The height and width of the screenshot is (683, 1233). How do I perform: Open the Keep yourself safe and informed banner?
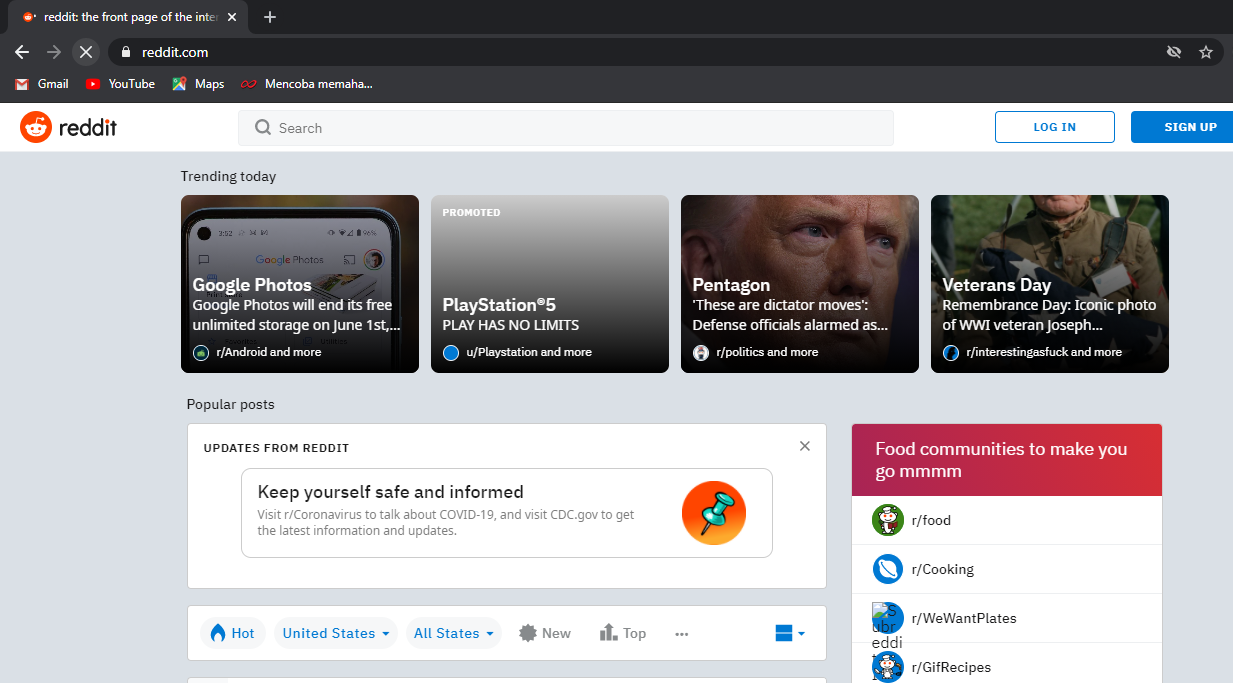coord(507,513)
